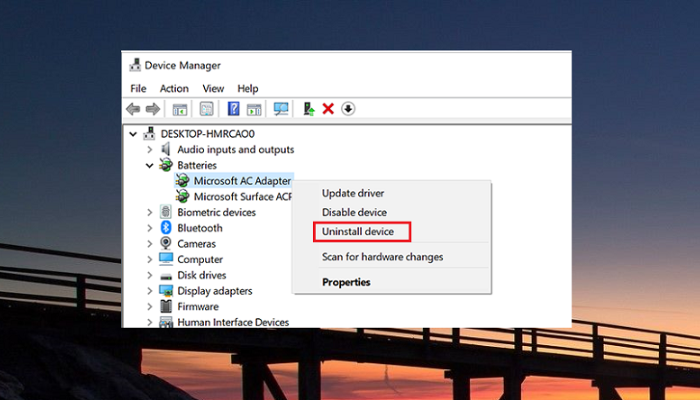Open the Action menu

coord(174,88)
